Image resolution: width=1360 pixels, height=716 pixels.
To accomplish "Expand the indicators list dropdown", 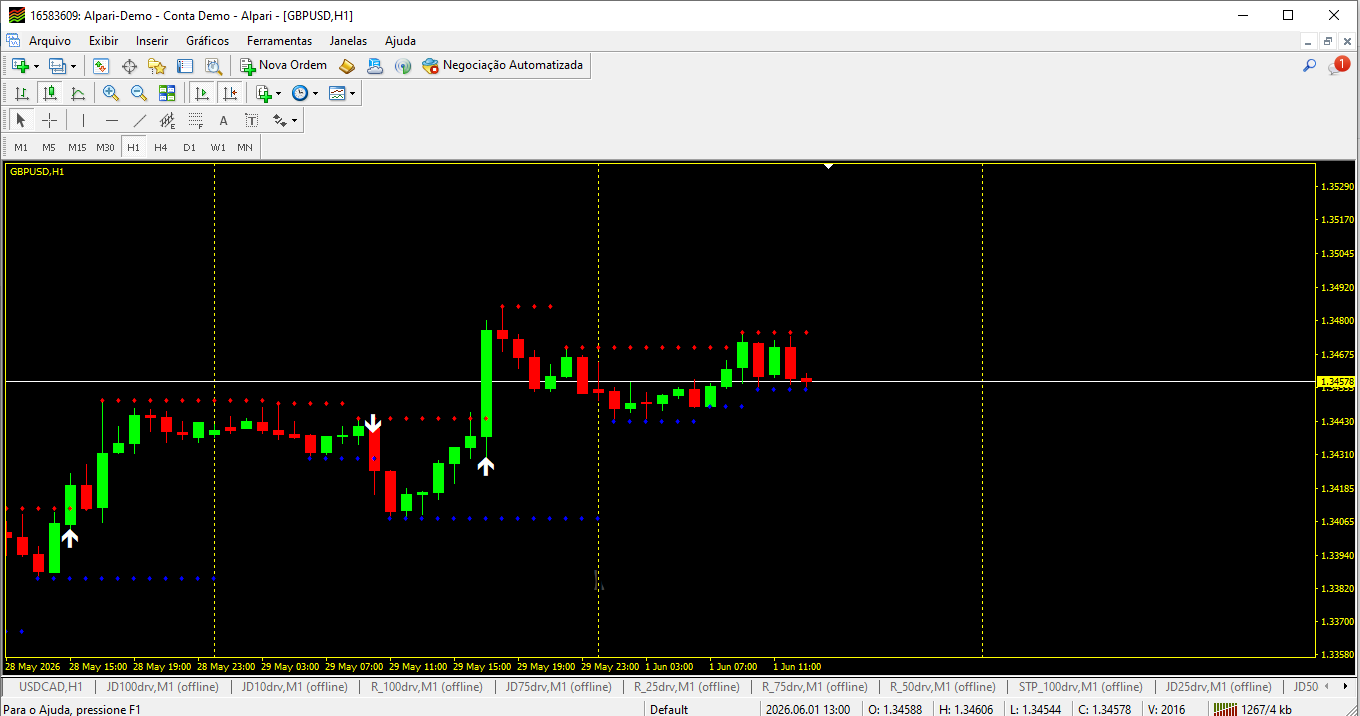I will [x=279, y=93].
